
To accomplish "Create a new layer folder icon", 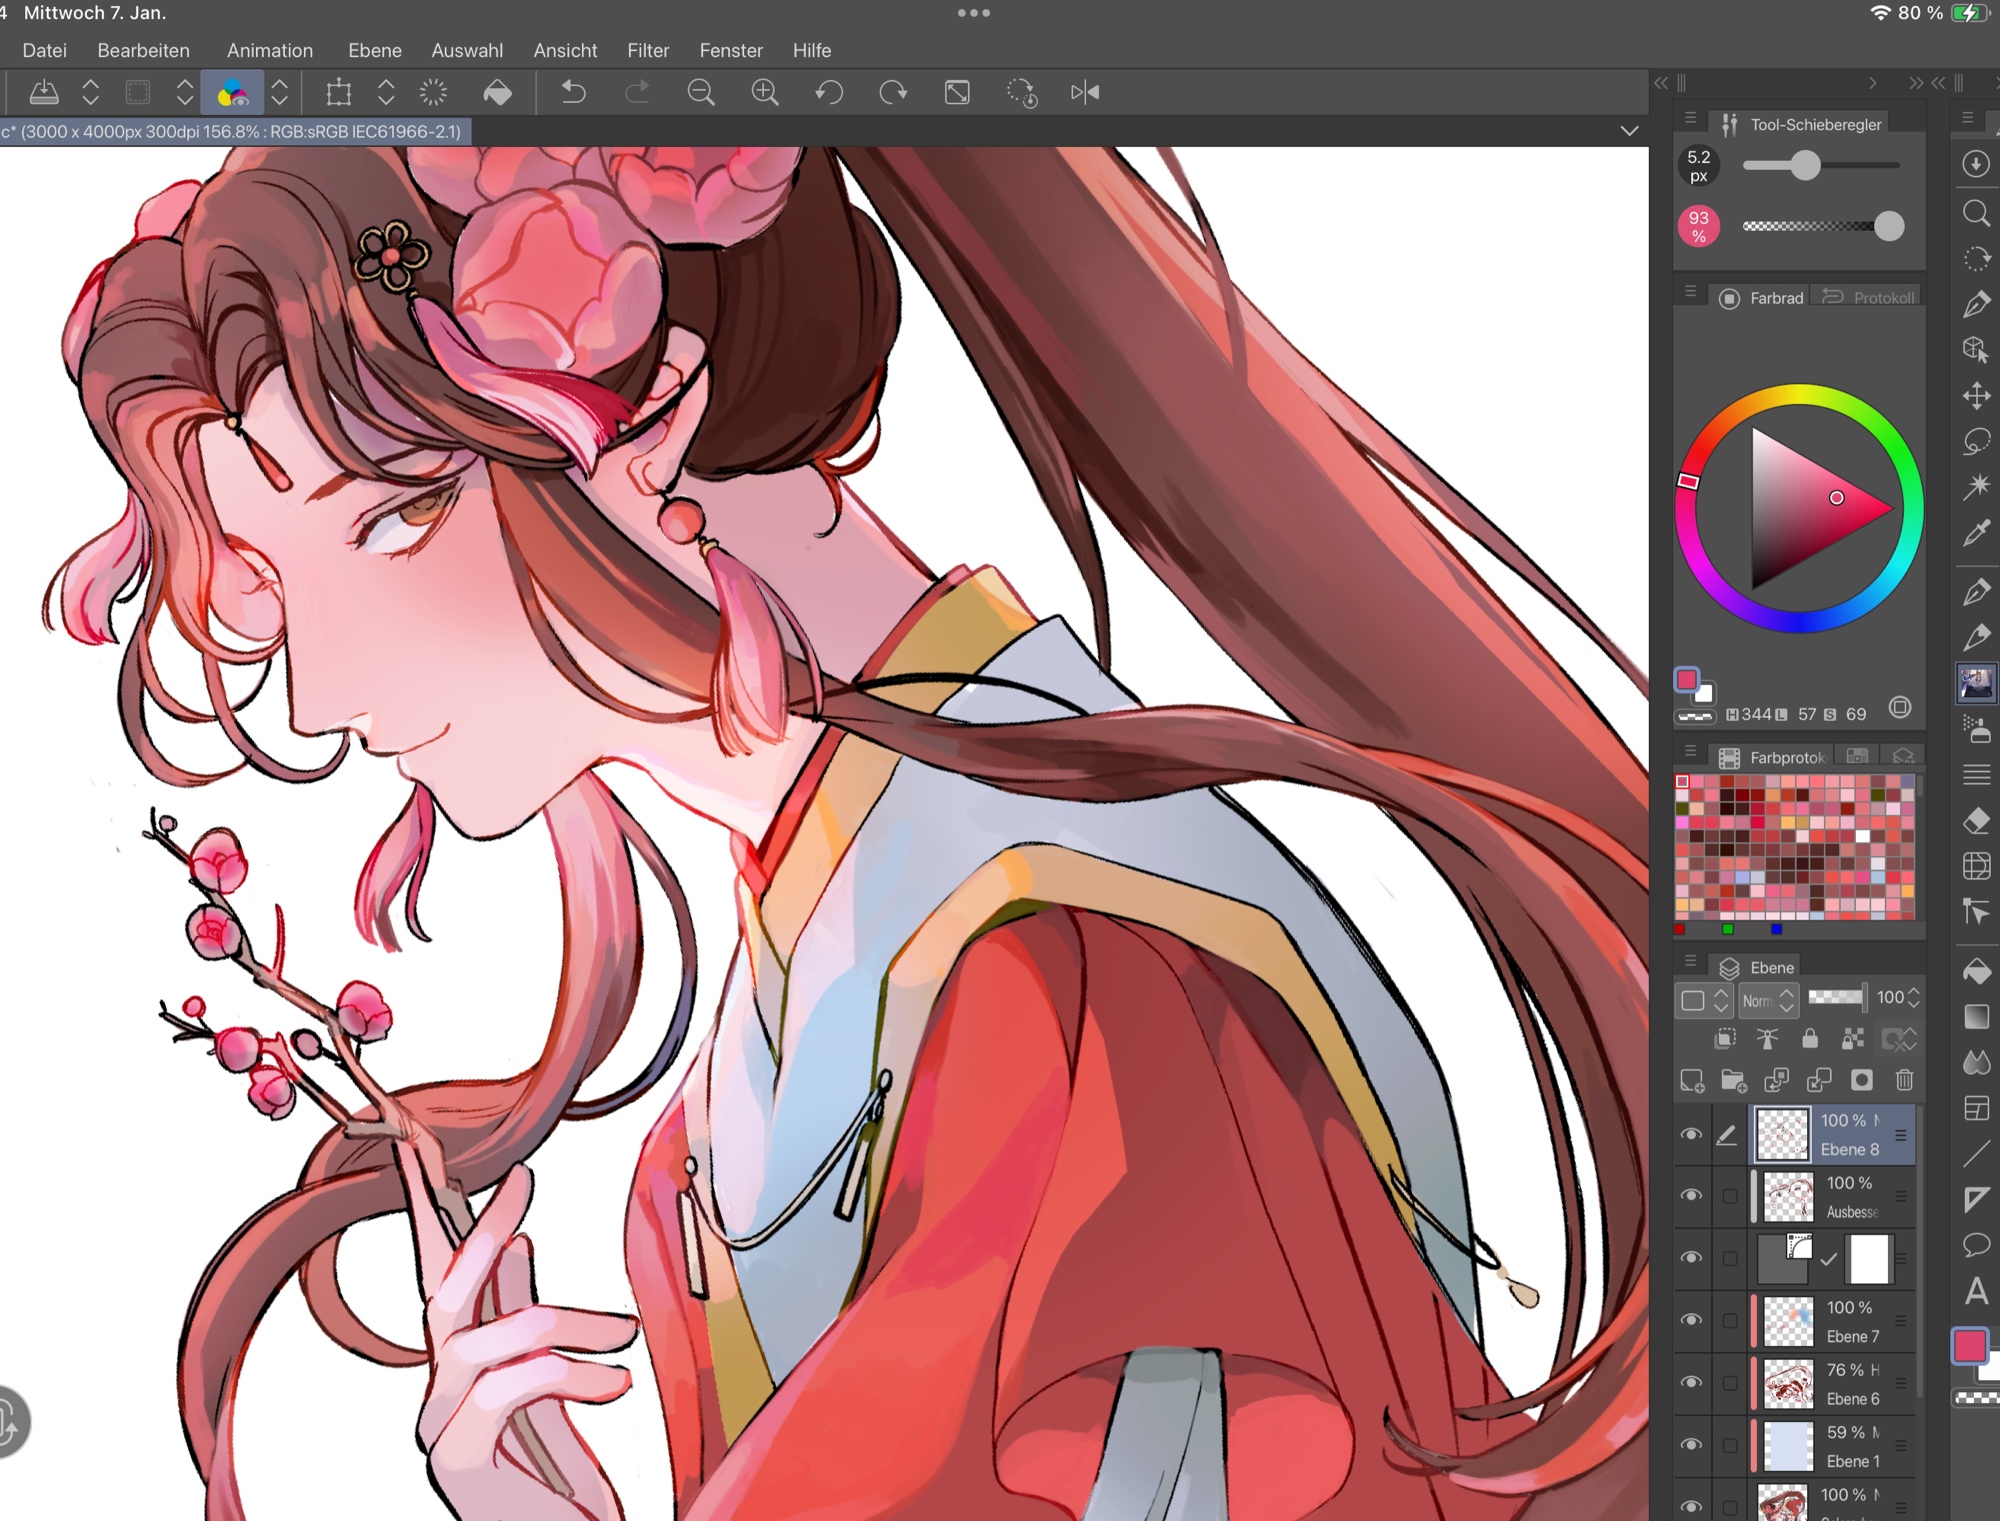I will [1733, 1080].
